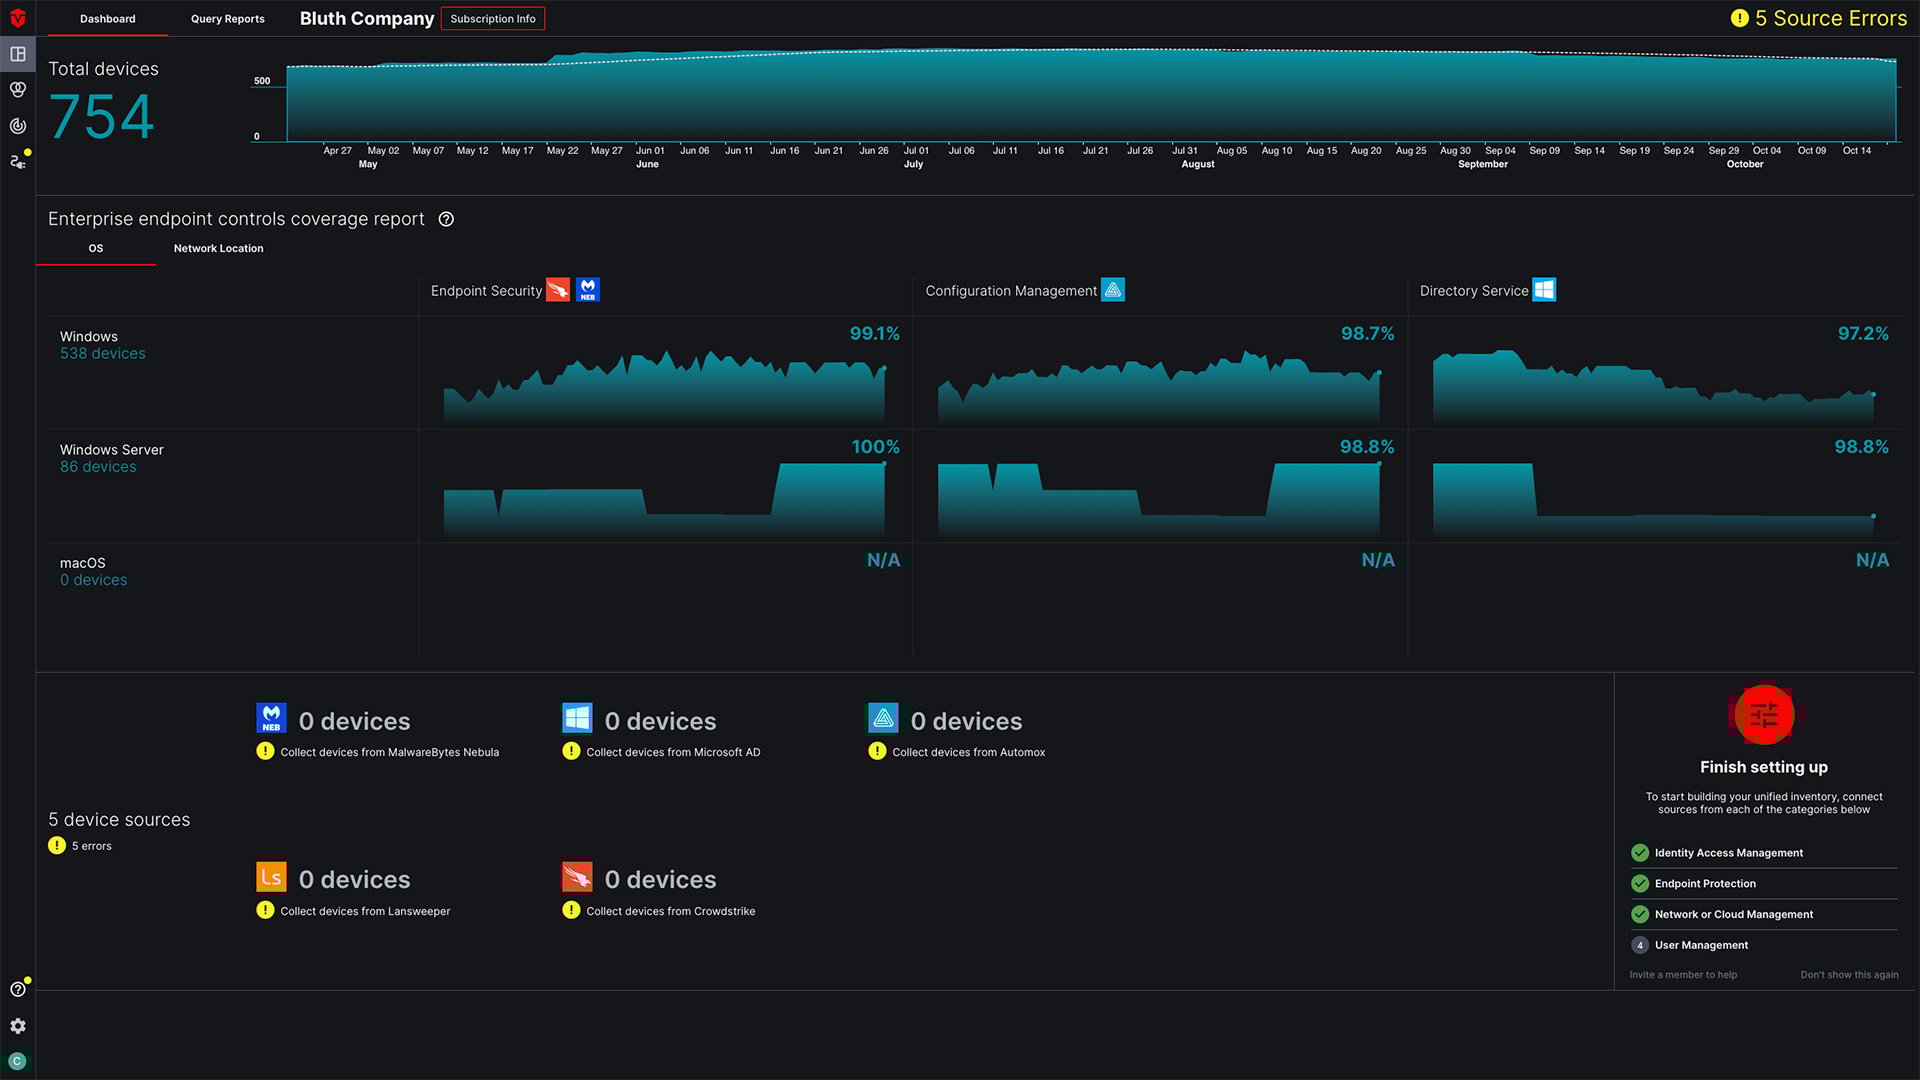
Task: Click the user avatar at sidebar bottom
Action: click(17, 1061)
